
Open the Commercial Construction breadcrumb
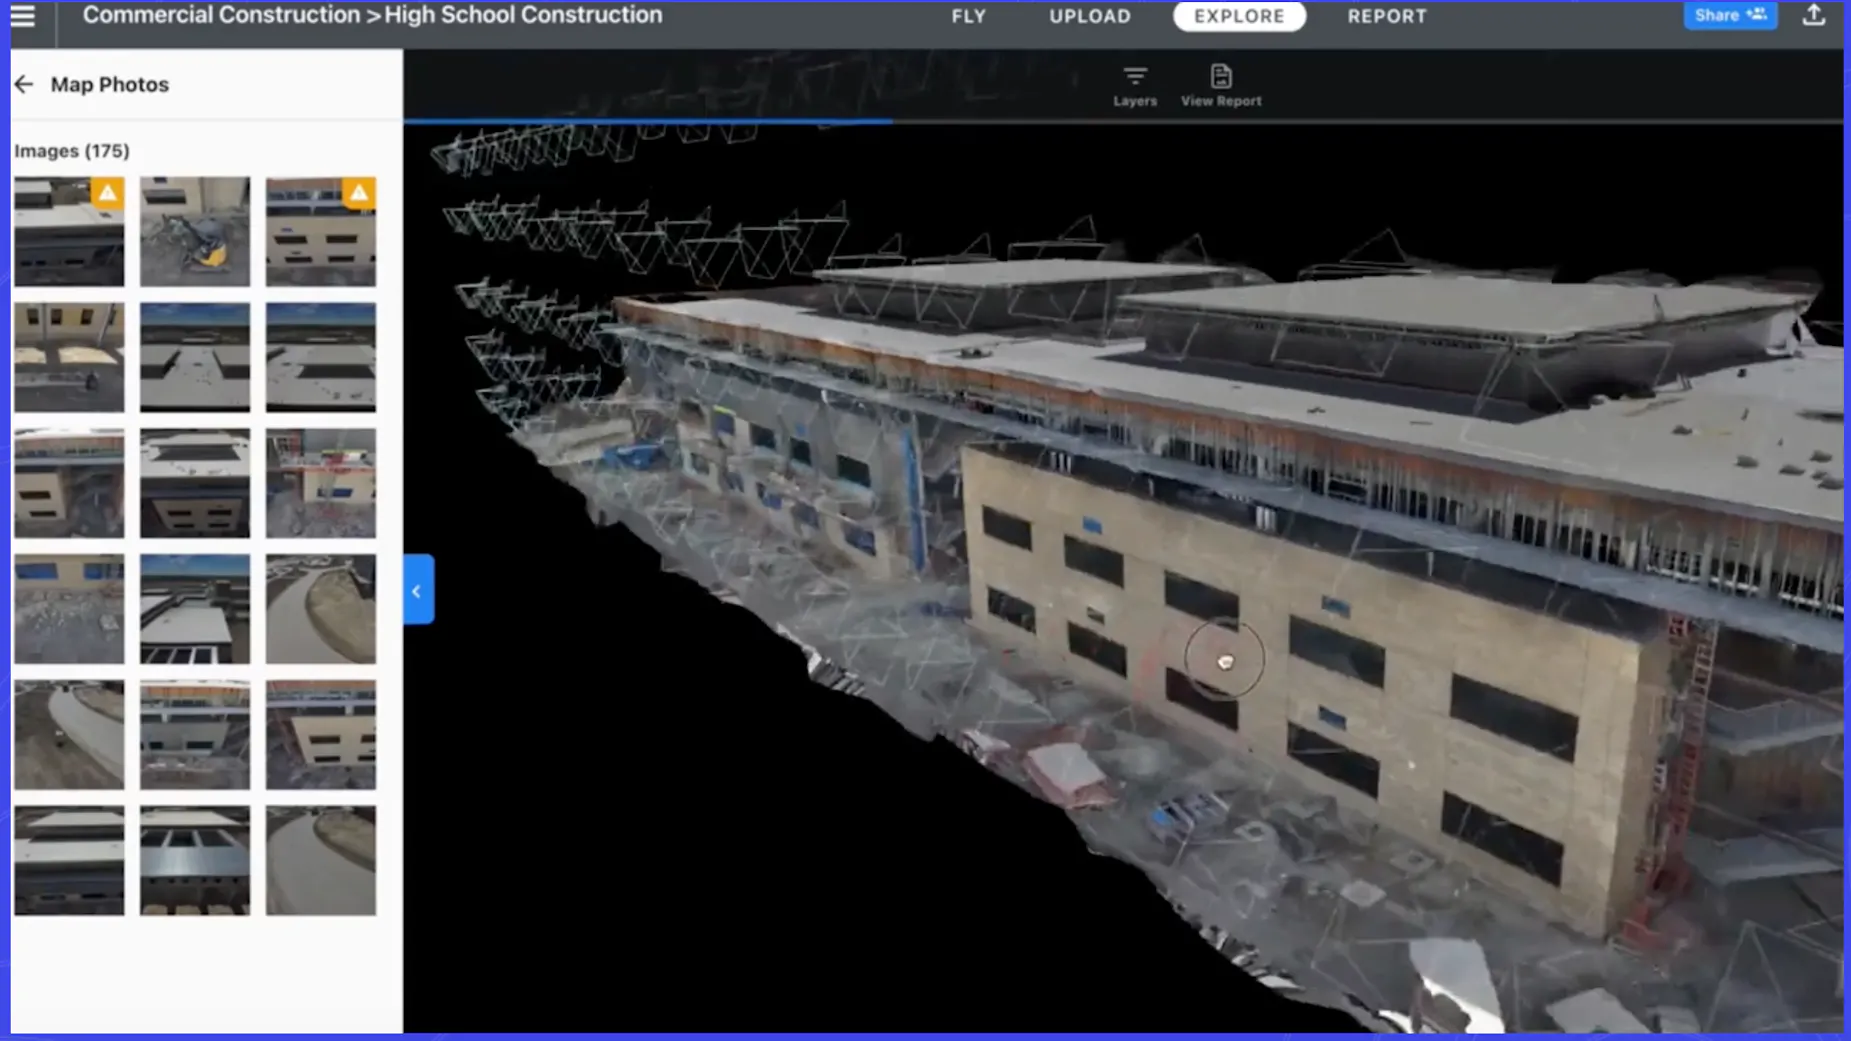219,15
